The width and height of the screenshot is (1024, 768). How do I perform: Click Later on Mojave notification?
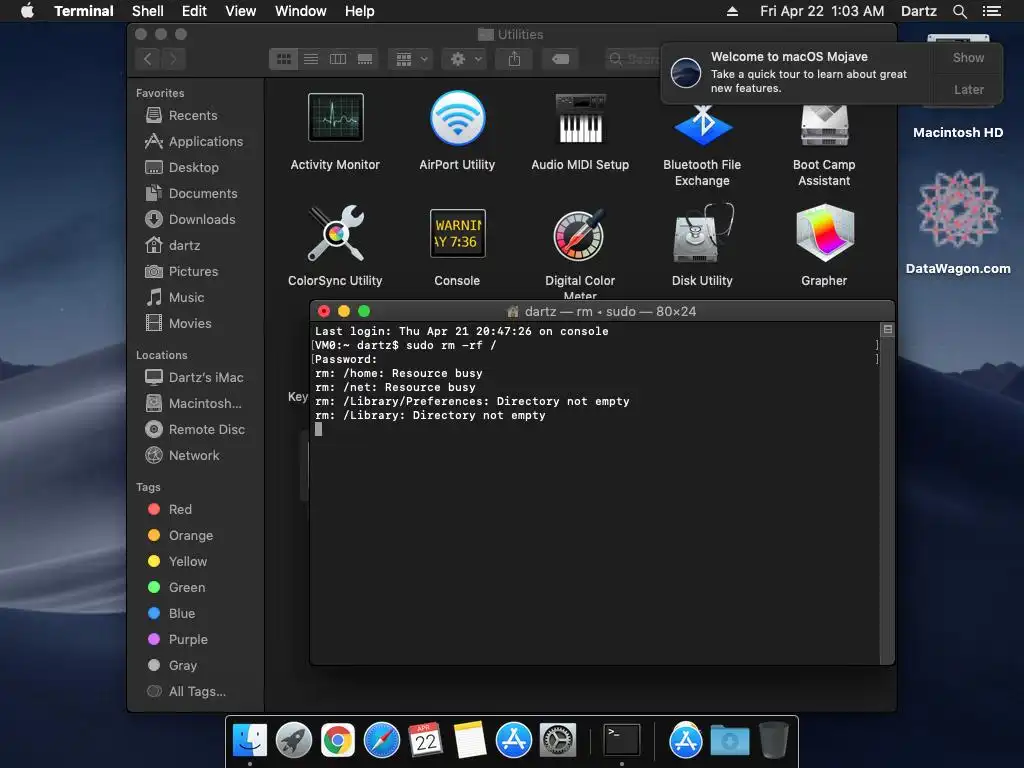(968, 89)
